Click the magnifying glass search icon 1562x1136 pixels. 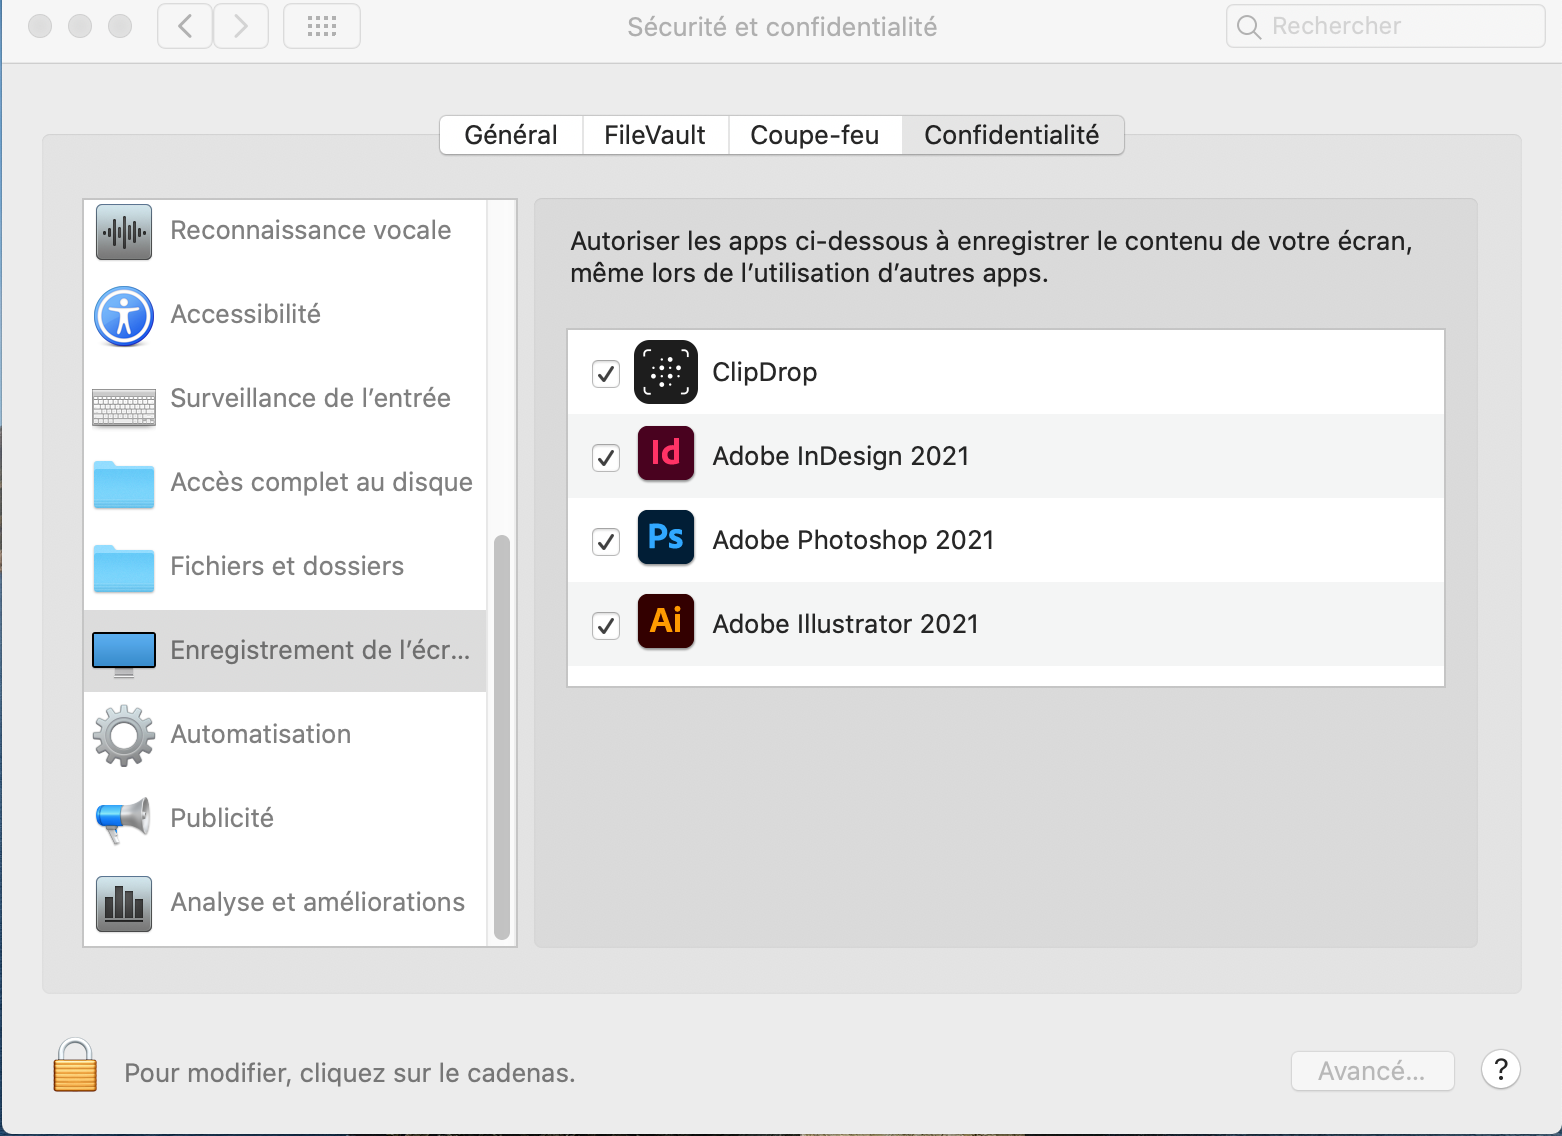pos(1249,27)
